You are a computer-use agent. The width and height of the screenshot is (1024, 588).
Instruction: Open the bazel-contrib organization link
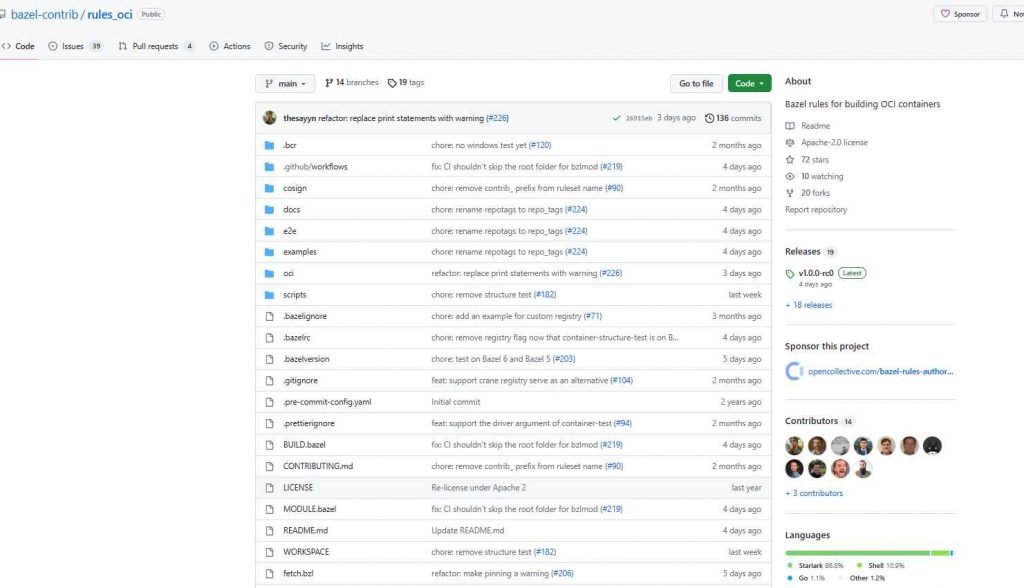coord(44,14)
